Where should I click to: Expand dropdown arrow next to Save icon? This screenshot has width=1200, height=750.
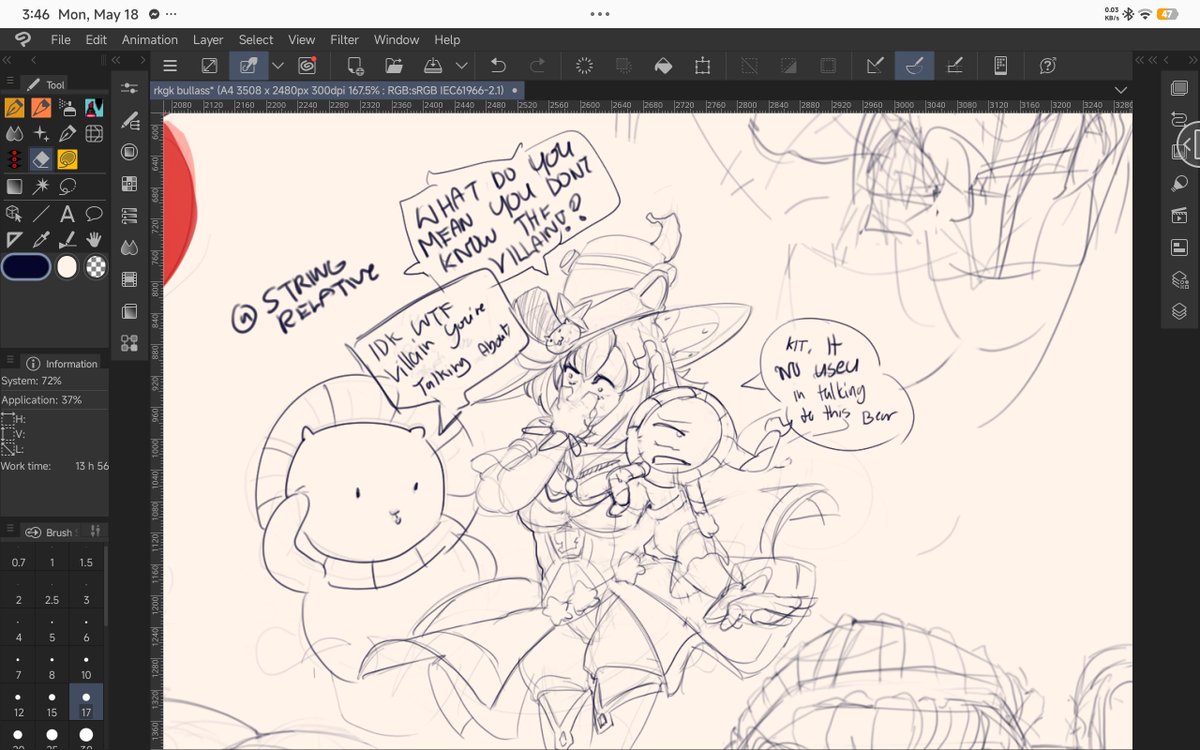click(x=461, y=66)
